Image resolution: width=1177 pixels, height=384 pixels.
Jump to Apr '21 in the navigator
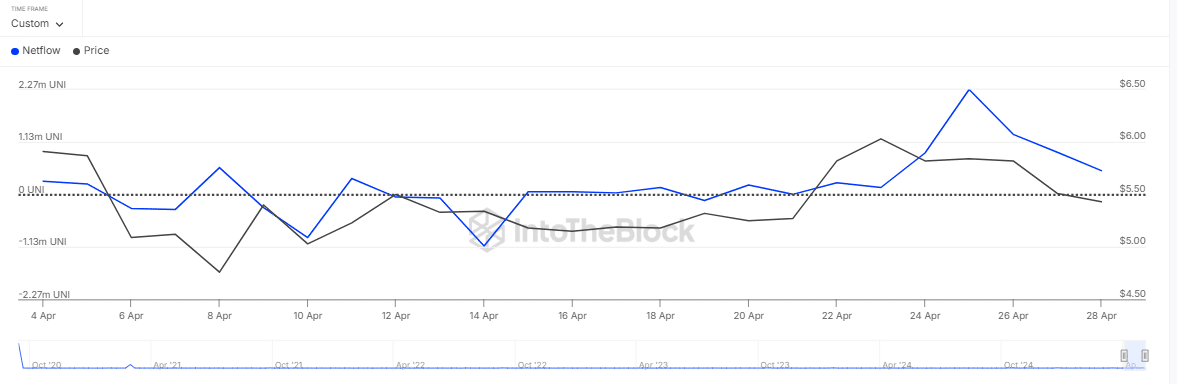pos(168,364)
